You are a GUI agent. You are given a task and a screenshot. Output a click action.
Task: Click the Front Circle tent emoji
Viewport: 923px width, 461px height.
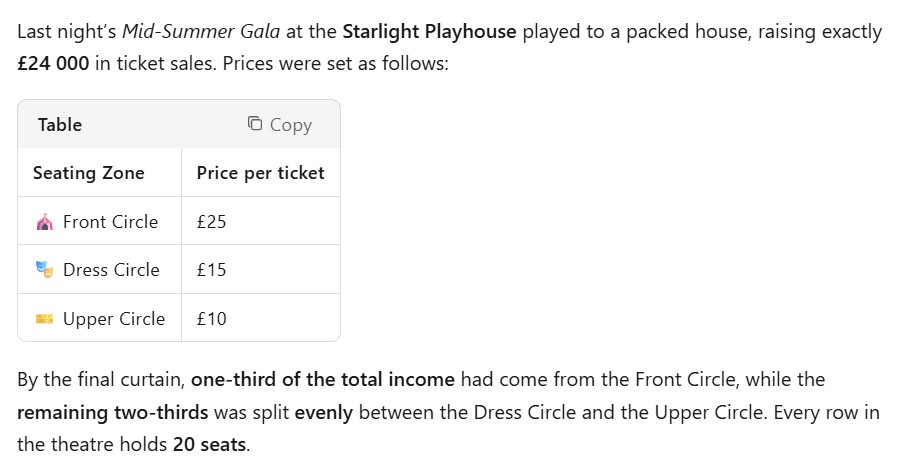point(43,222)
